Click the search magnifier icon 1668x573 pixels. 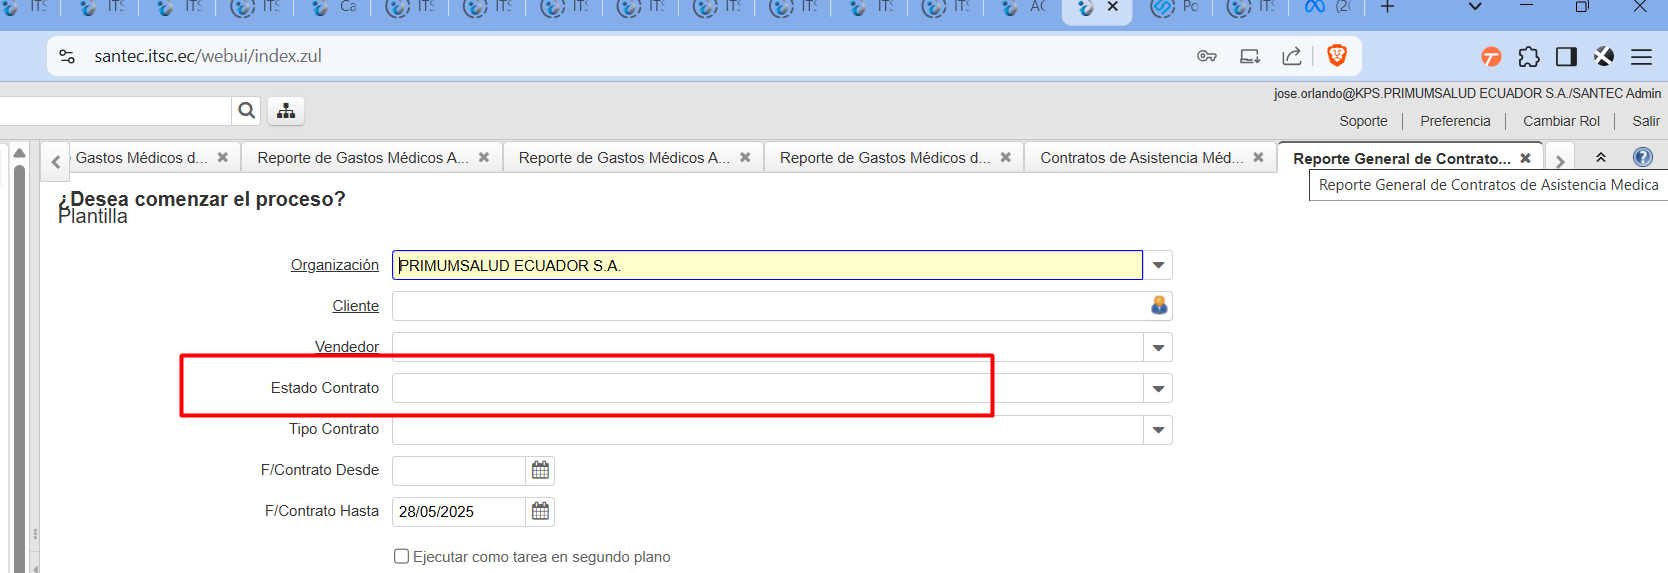[x=246, y=111]
